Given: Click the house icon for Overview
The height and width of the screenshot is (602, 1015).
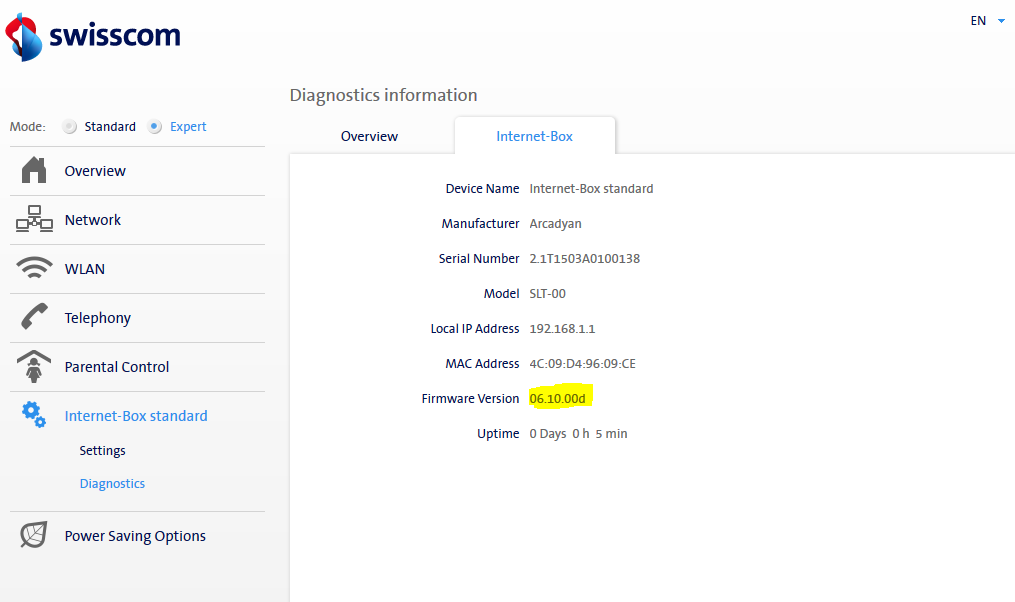Looking at the screenshot, I should tap(34, 171).
